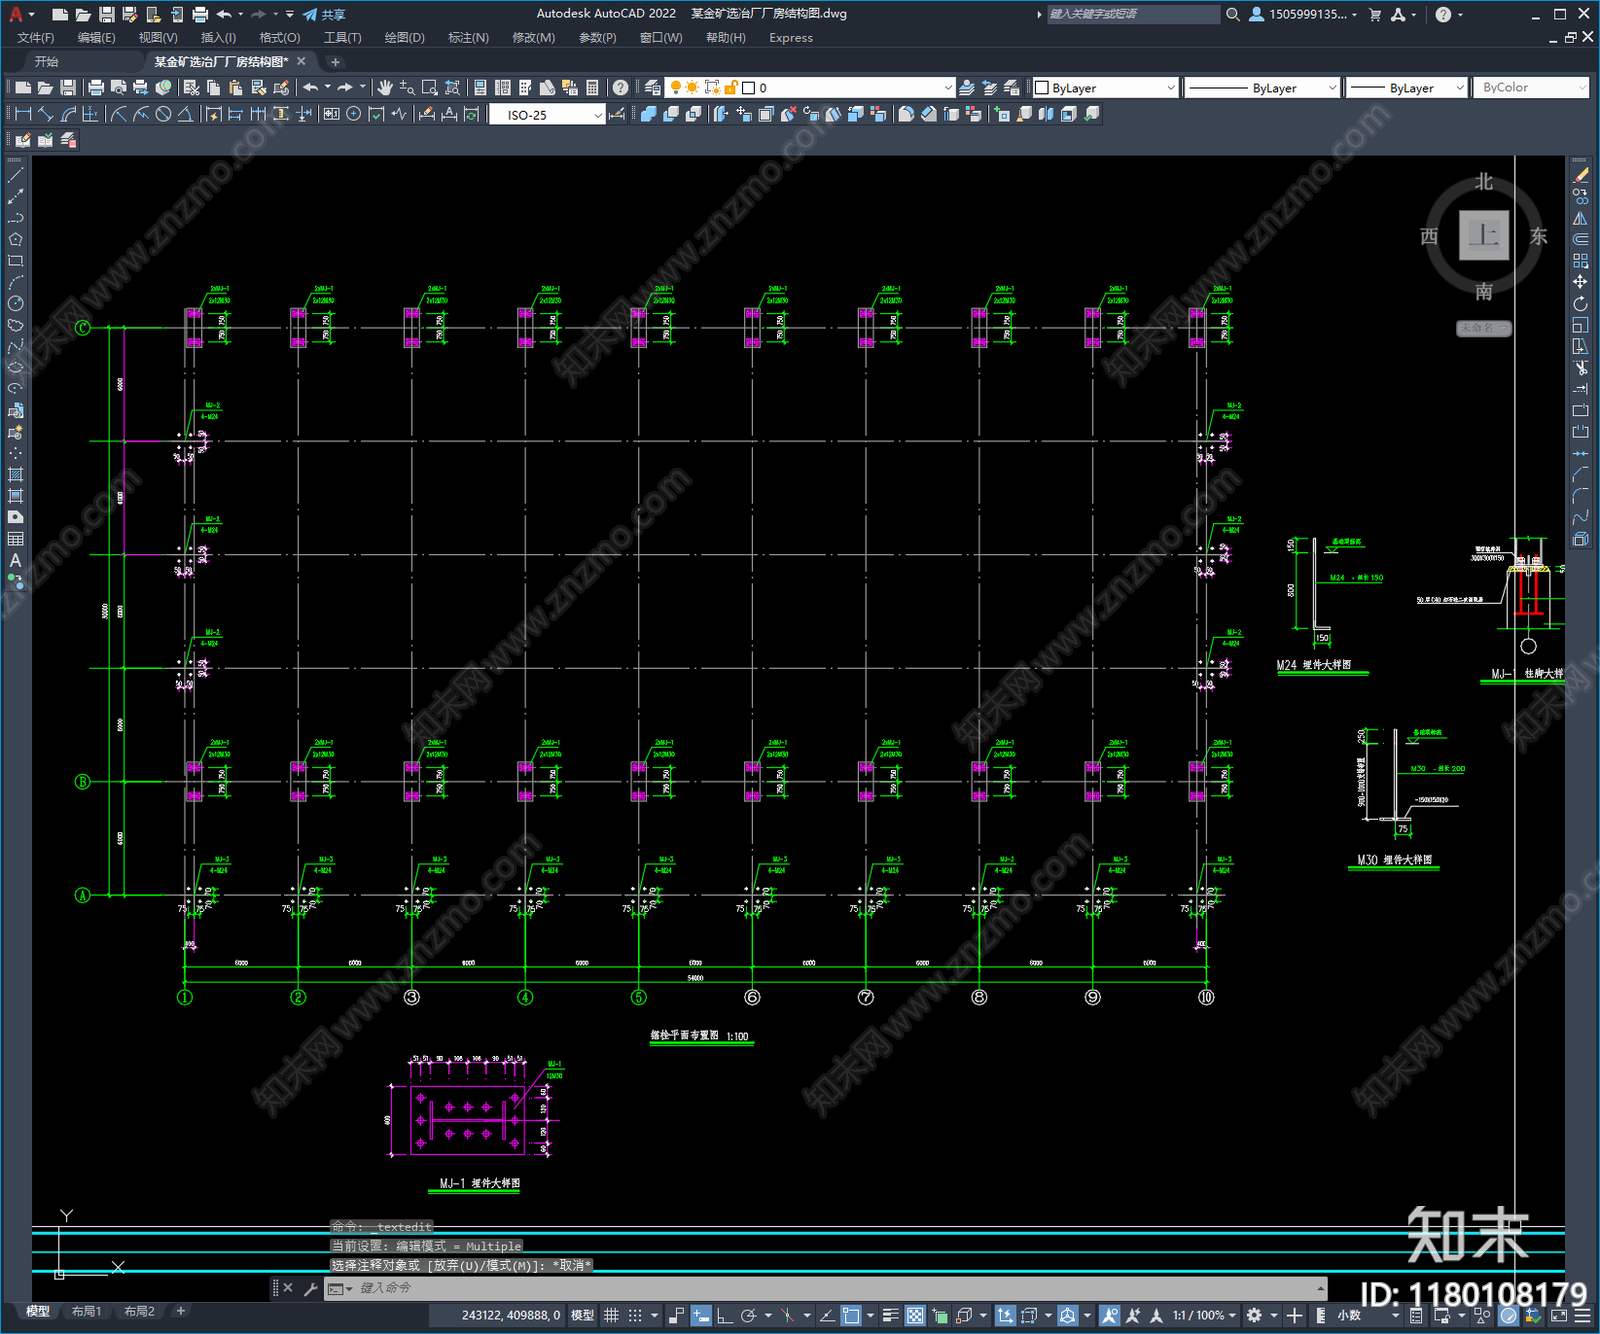Toggle the drawing grid display in the status bar
The image size is (1600, 1334).
coord(611,1316)
